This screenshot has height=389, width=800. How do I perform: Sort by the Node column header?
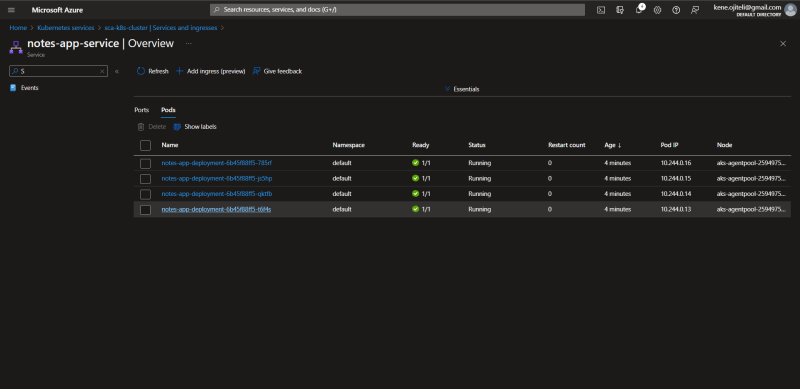click(724, 145)
